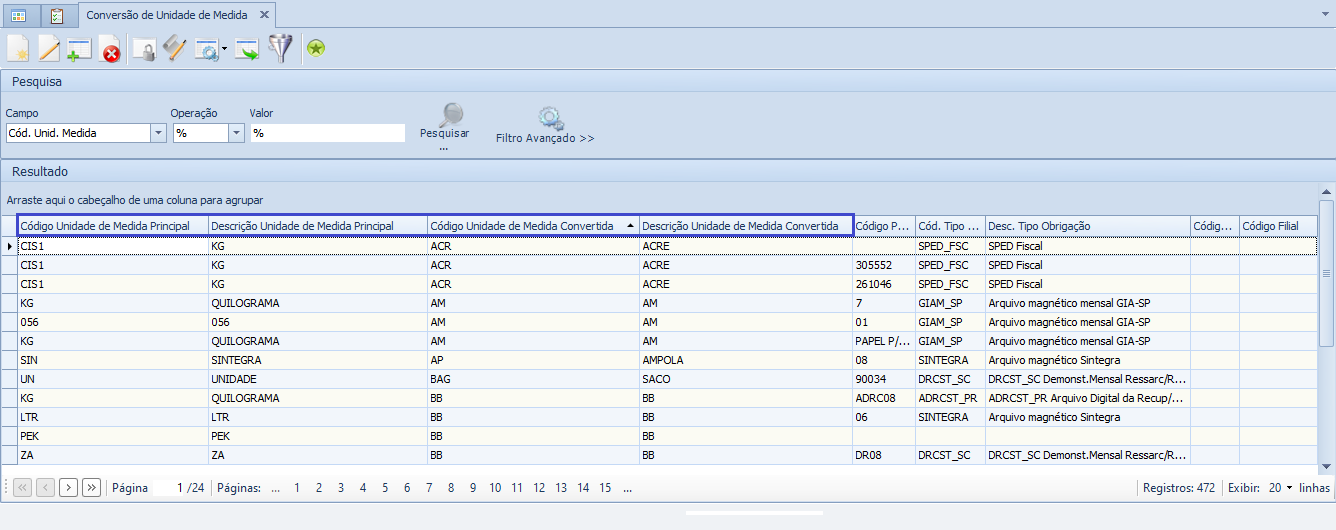The image size is (1336, 530).
Task: Click the Valor search input field
Action: 327,133
